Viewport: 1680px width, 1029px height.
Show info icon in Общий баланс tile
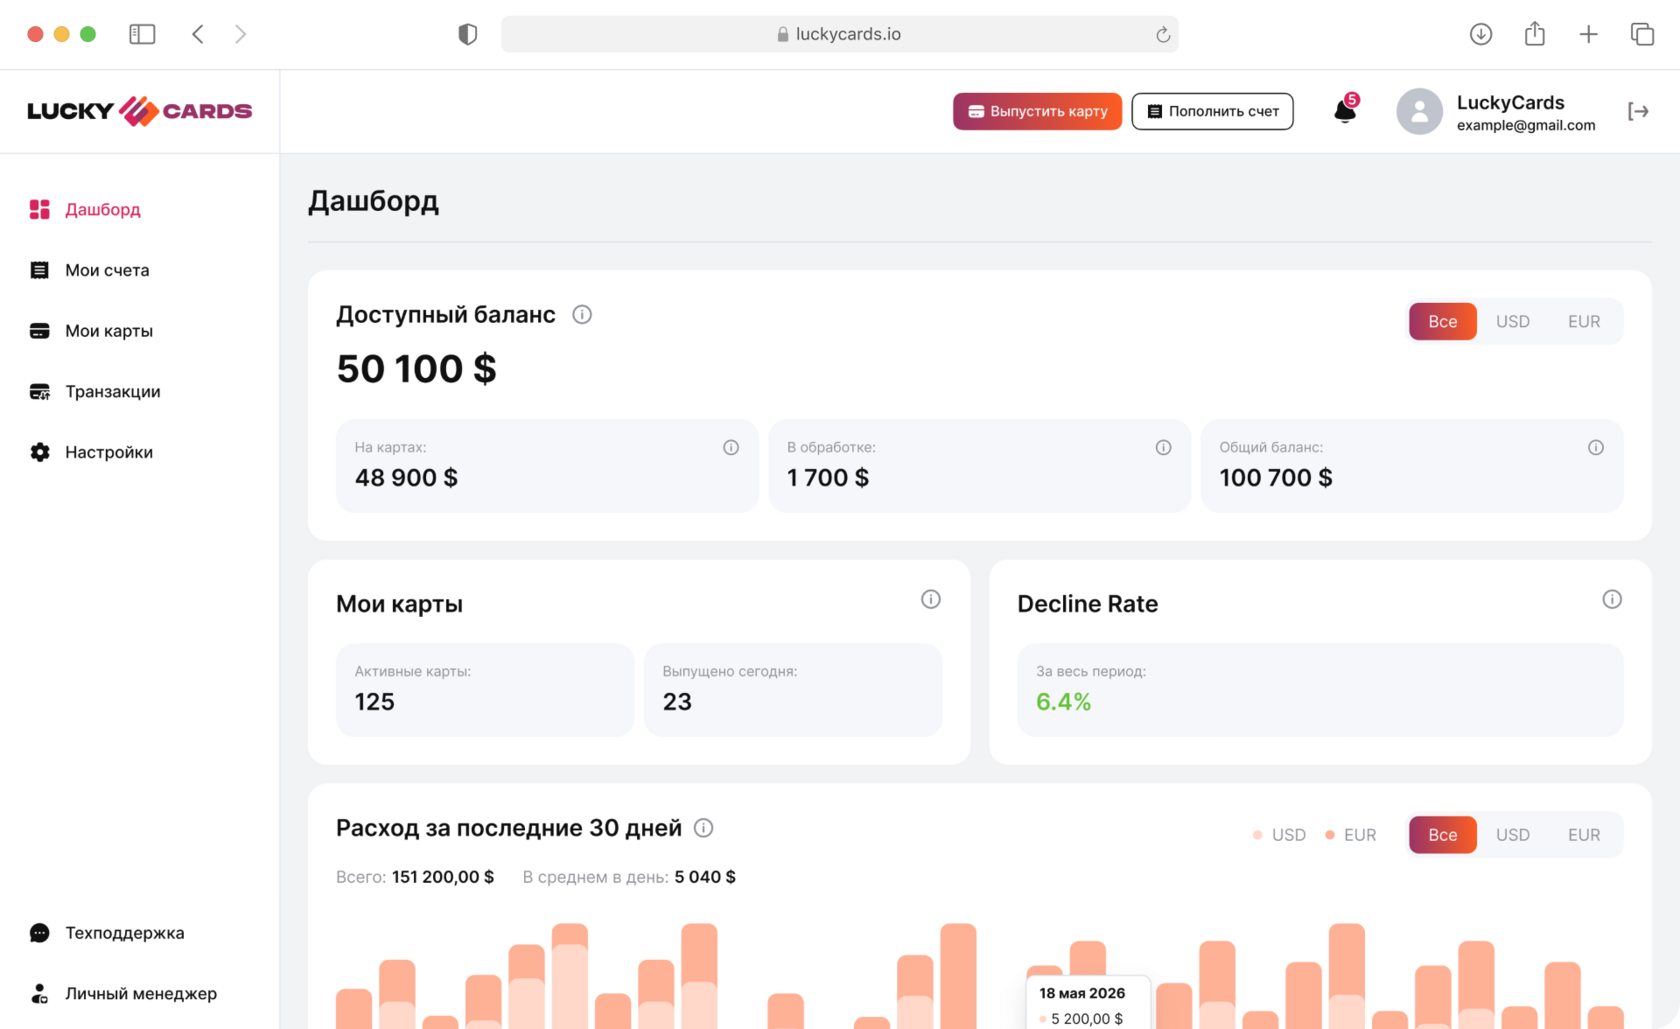pyautogui.click(x=1596, y=447)
